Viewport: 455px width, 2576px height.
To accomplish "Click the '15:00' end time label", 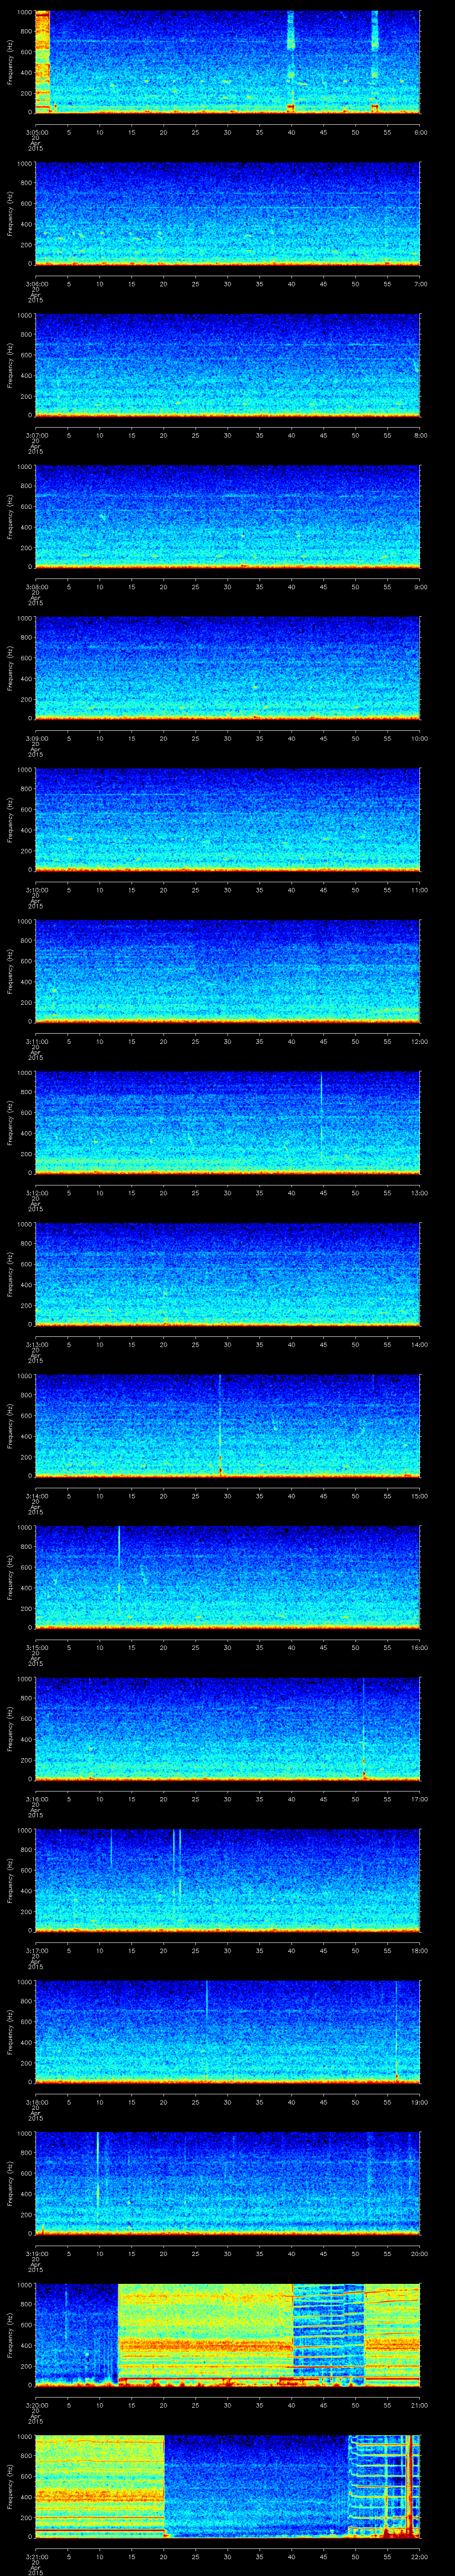I will click(x=420, y=1496).
